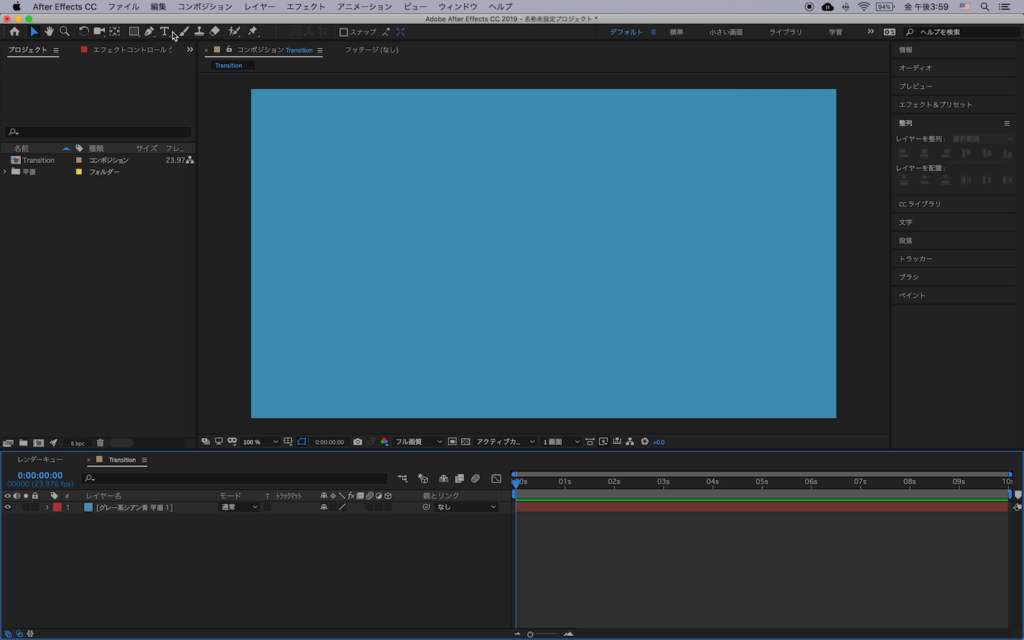The width and height of the screenshot is (1024, 640).
Task: Click the project panel search field
Action: (x=98, y=132)
